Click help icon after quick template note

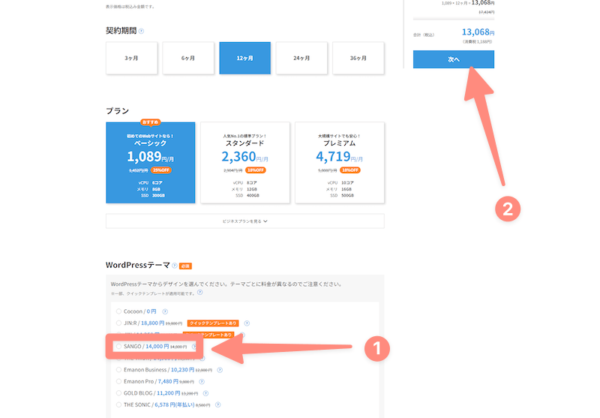click(200, 294)
